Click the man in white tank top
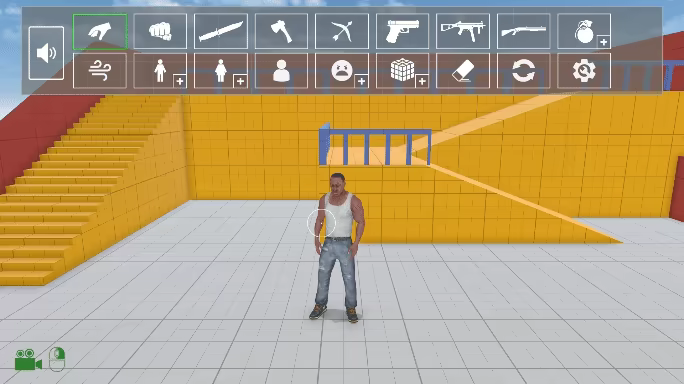This screenshot has width=684, height=384. pos(338,247)
